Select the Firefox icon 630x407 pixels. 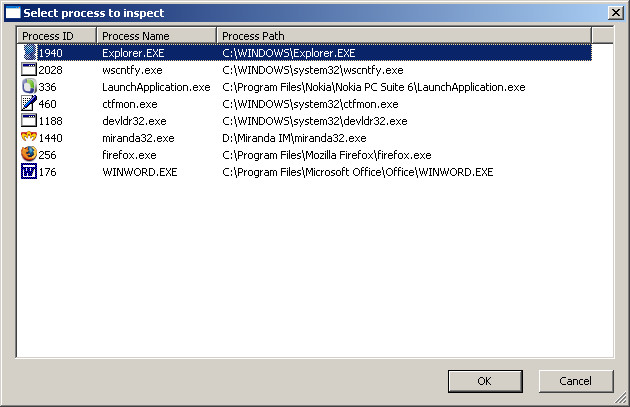coord(29,154)
